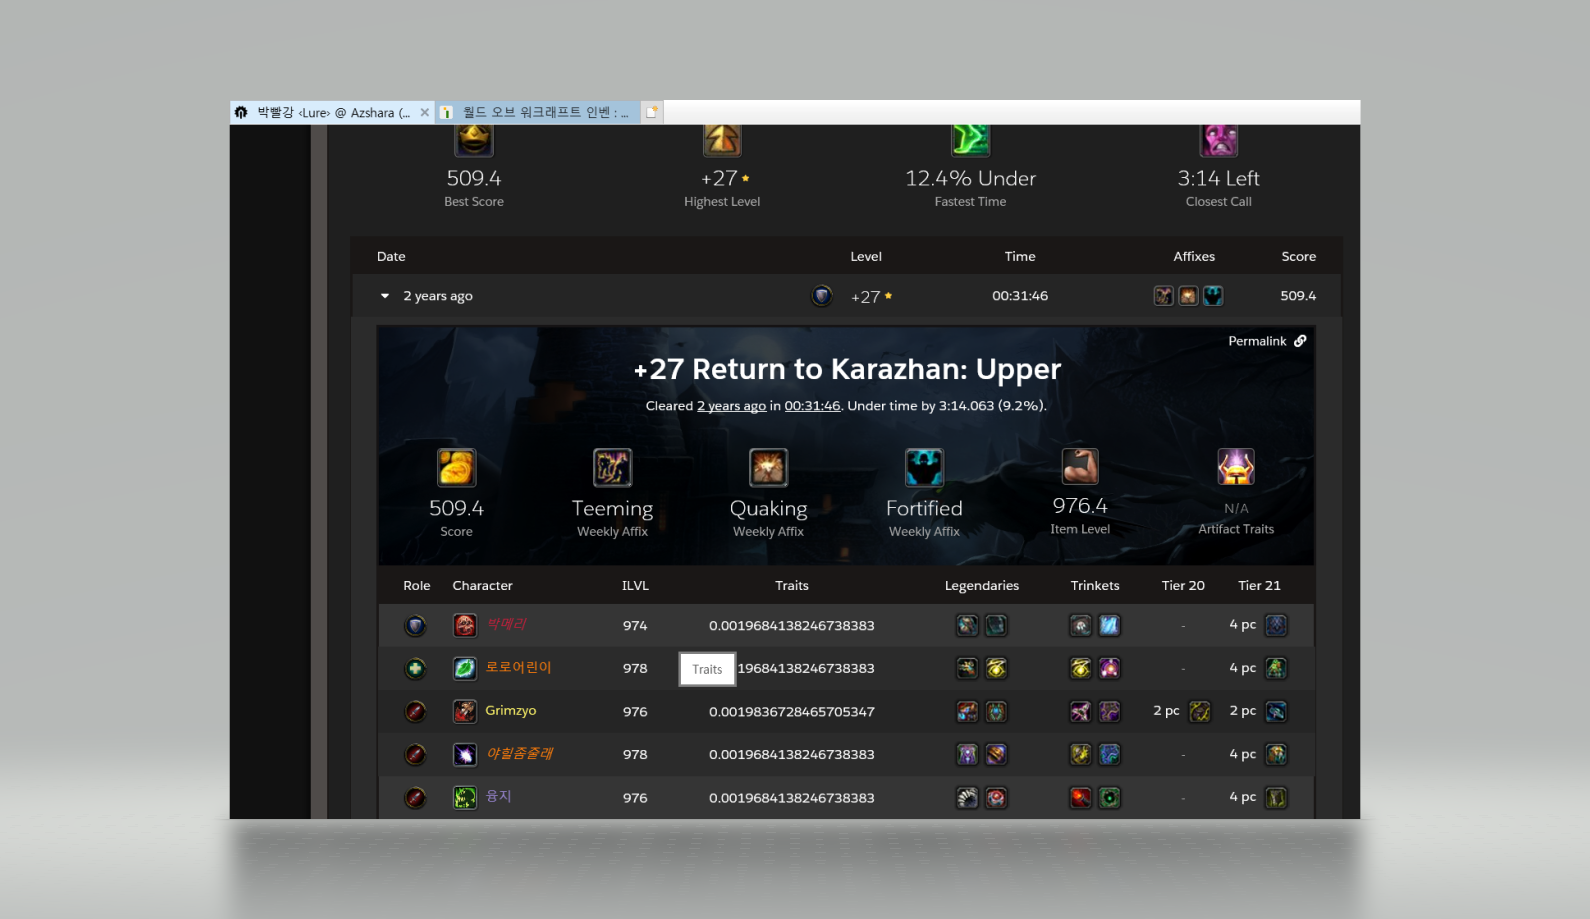Click the underlined 00:31:46 clear time link
1590x919 pixels.
click(x=812, y=406)
